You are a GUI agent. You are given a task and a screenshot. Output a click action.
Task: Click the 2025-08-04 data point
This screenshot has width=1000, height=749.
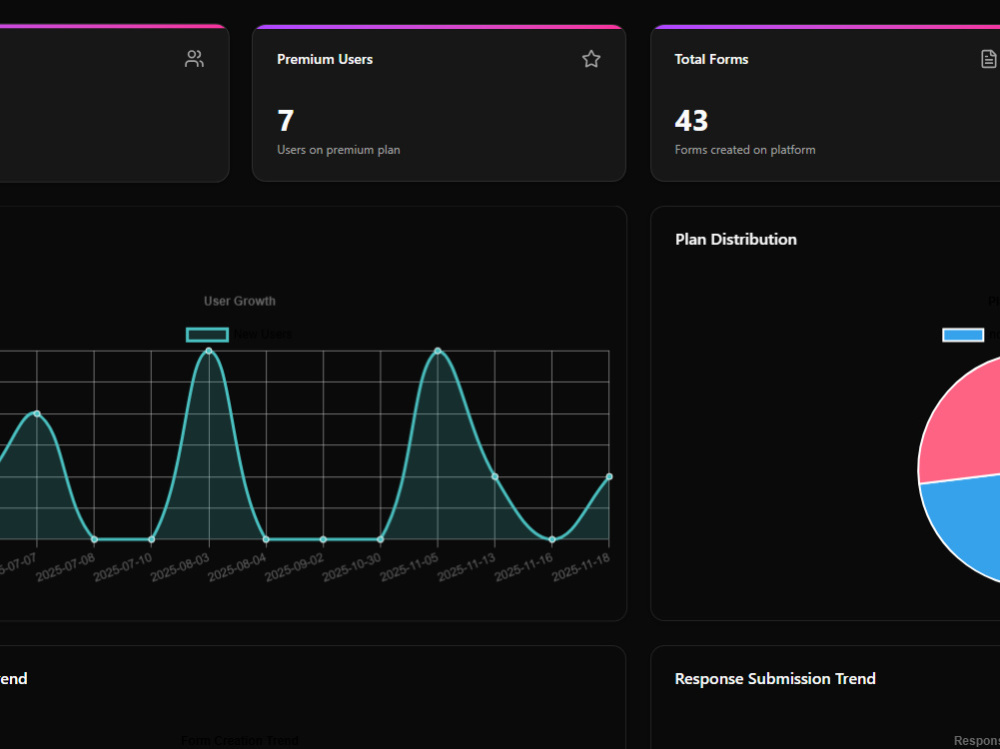tap(266, 539)
